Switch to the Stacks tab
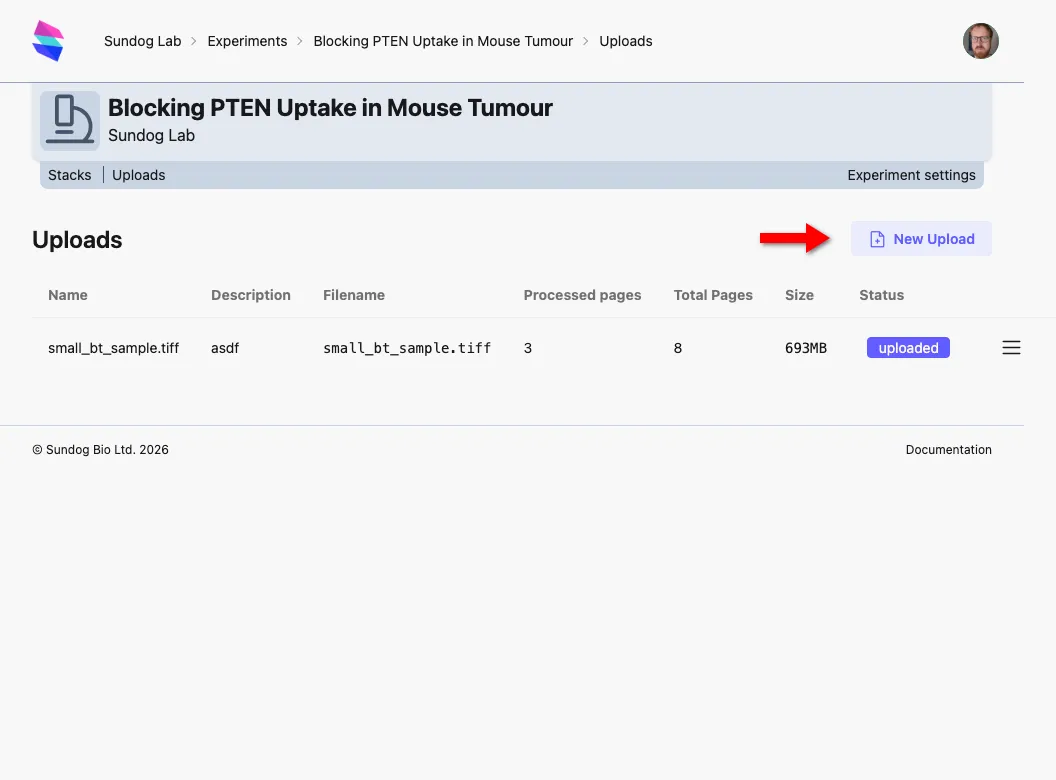 [70, 174]
